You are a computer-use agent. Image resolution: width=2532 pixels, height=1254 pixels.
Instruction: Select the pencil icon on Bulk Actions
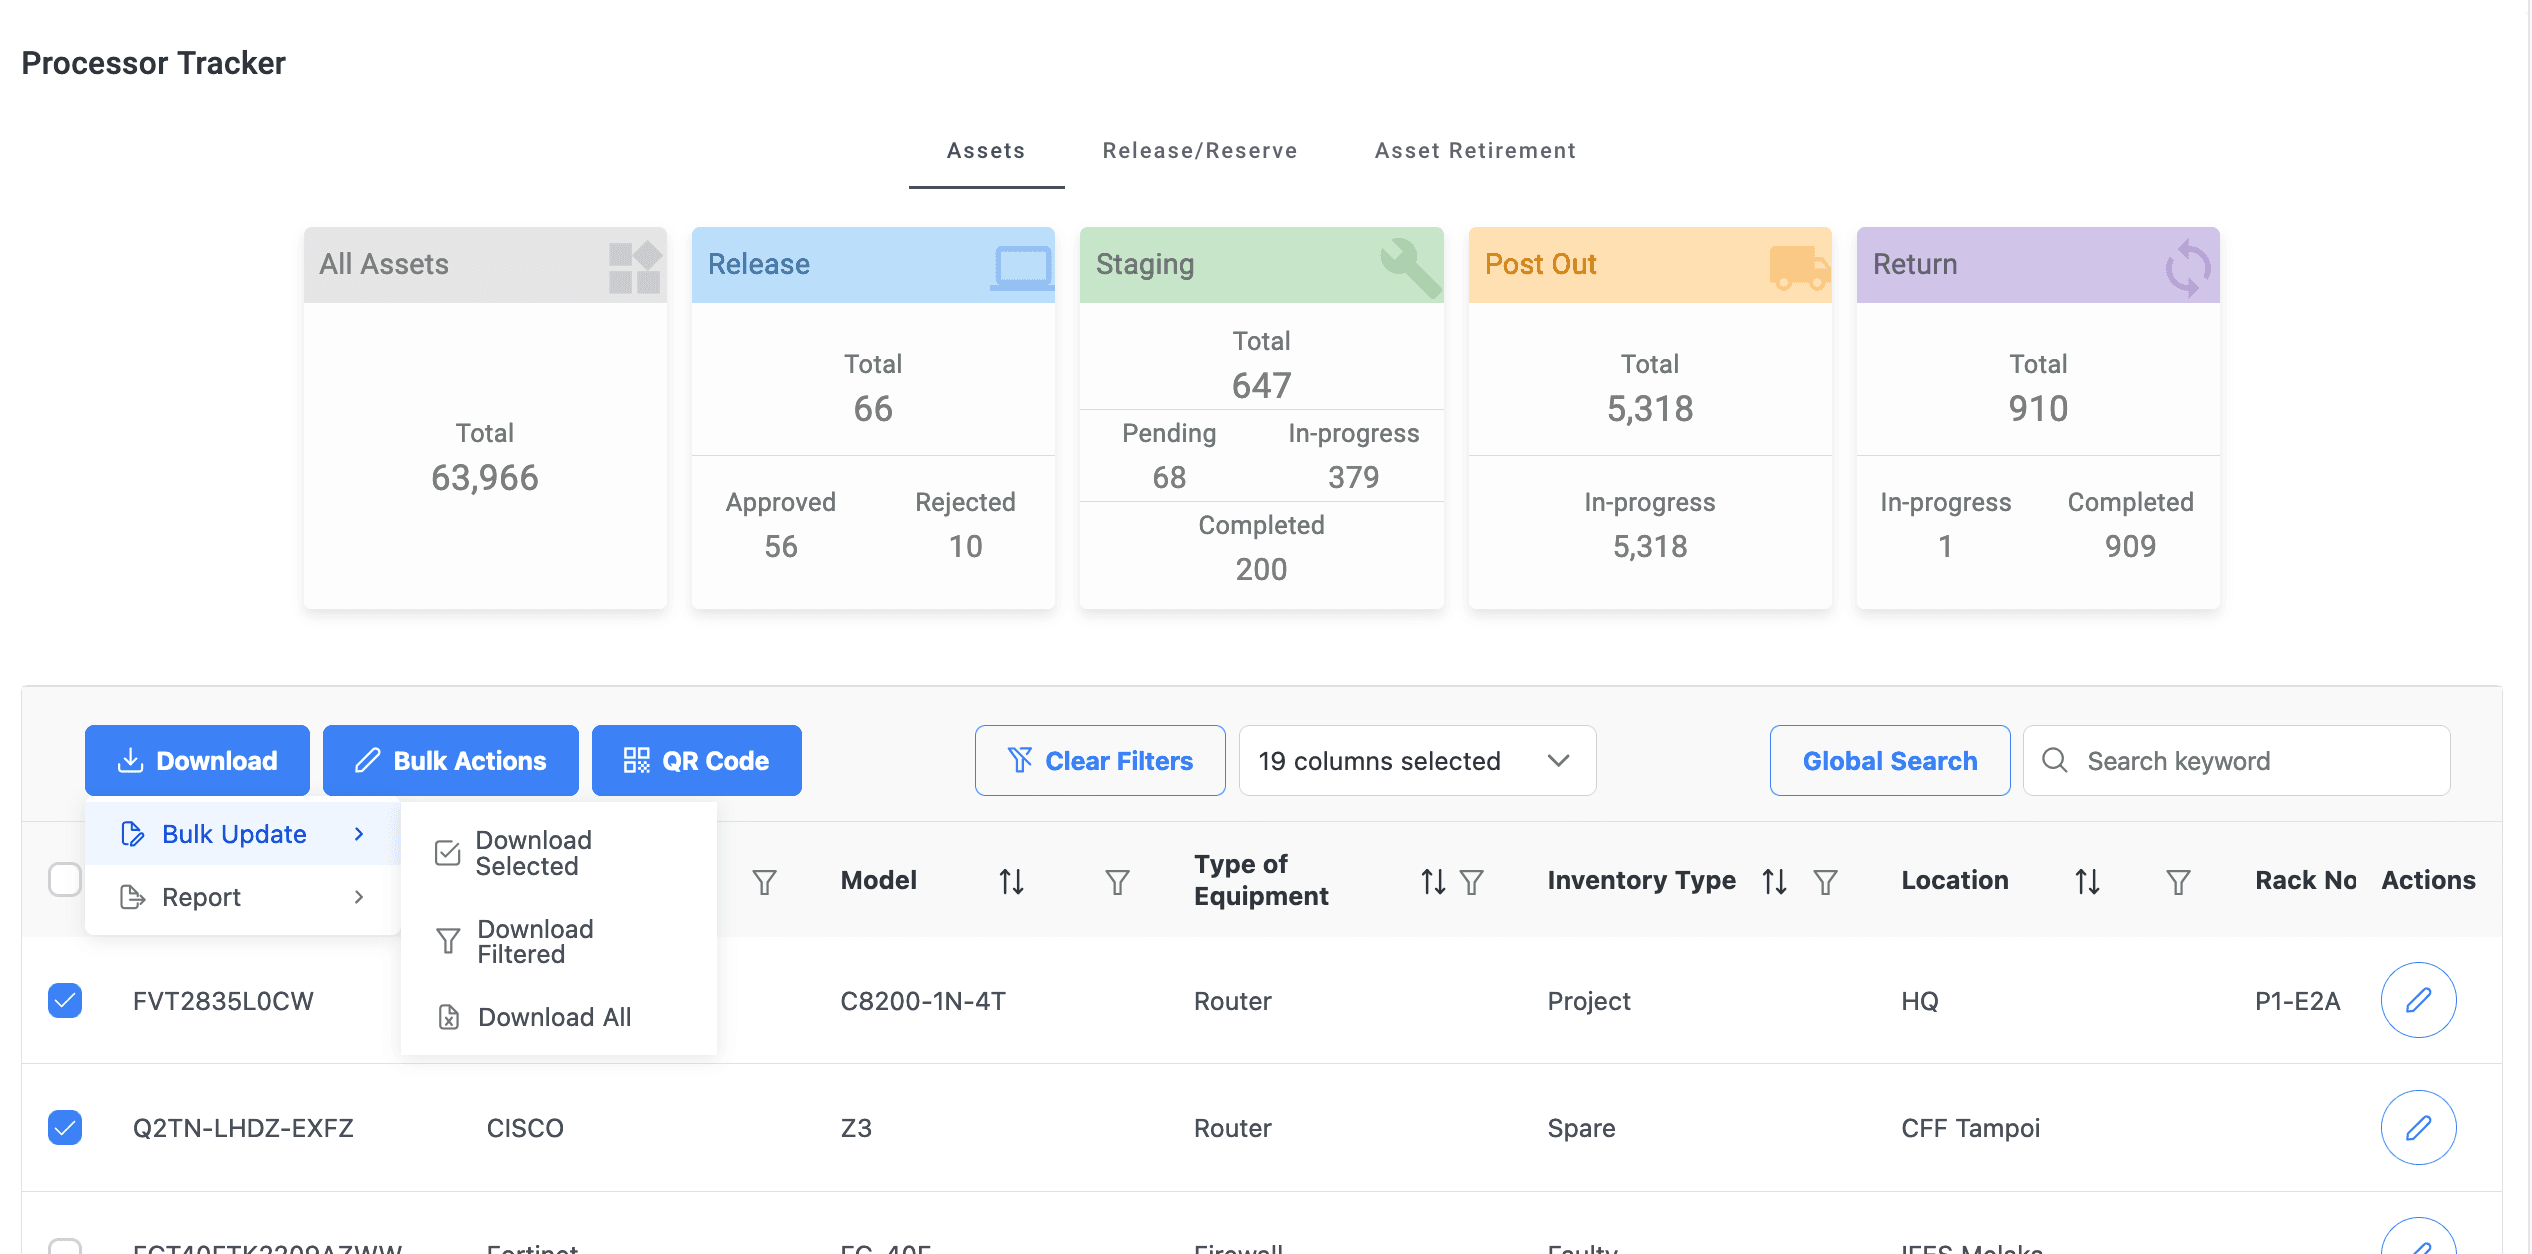368,760
